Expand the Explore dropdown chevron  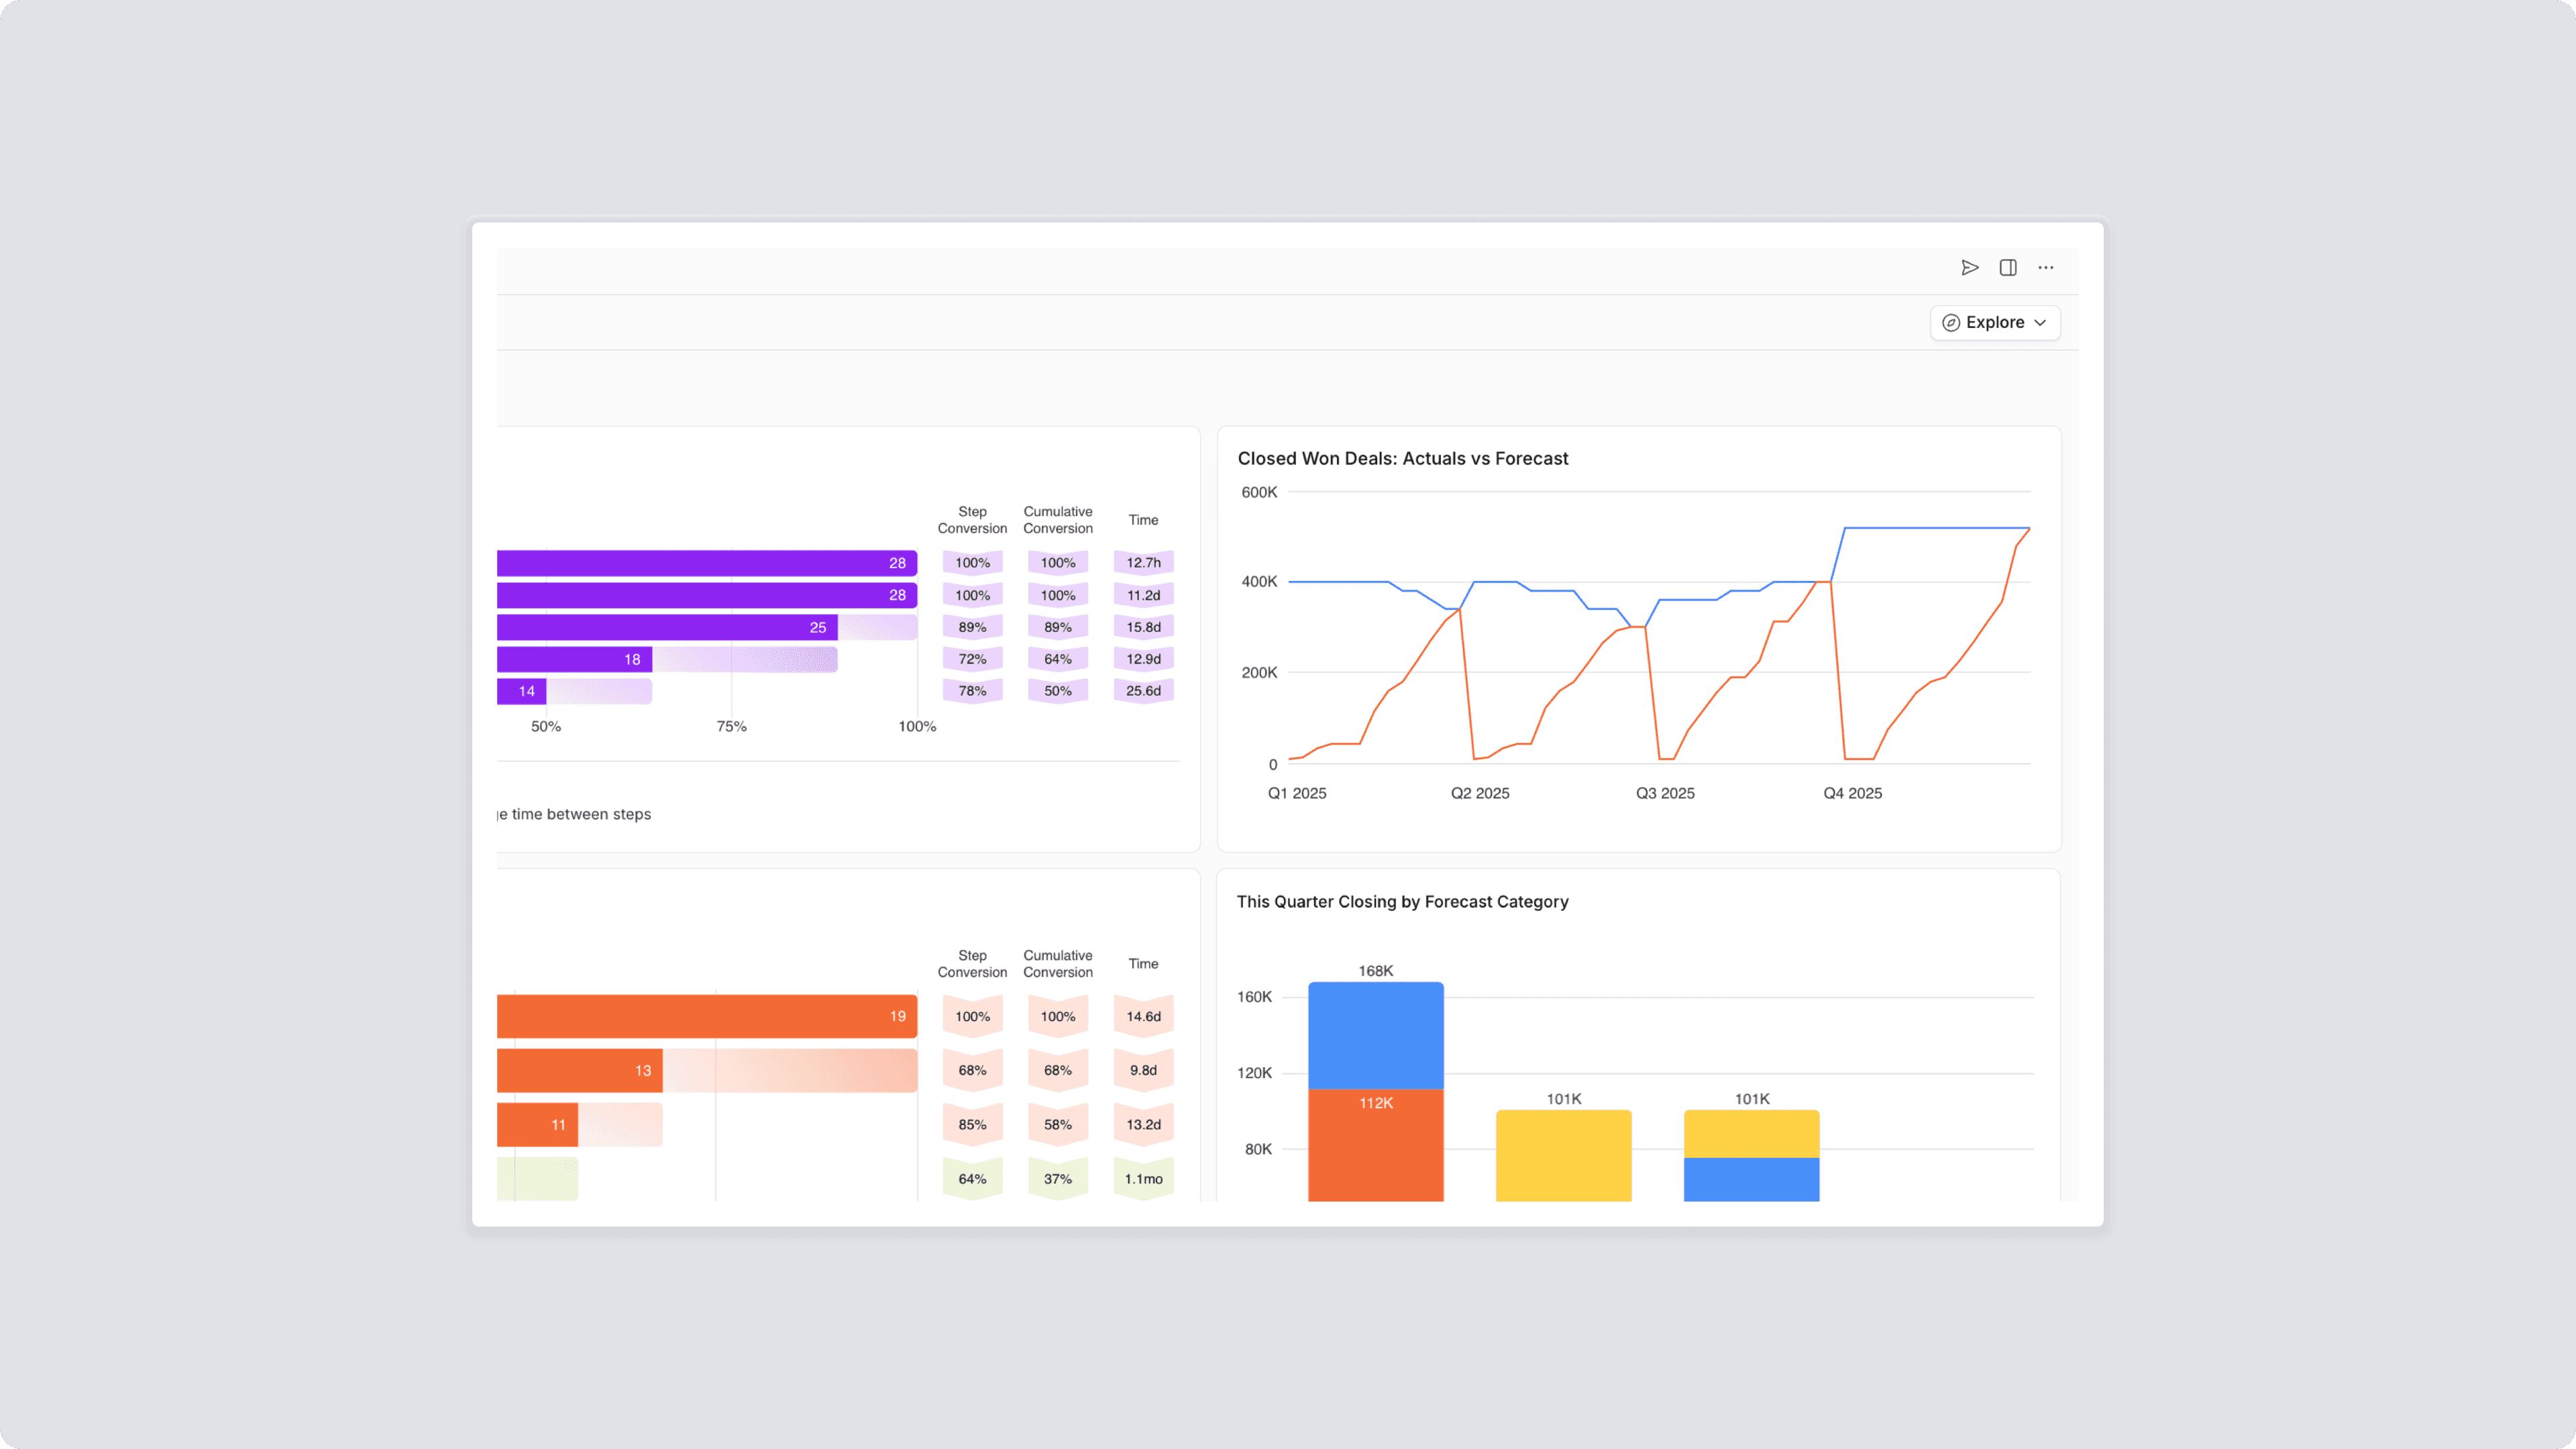pyautogui.click(x=2040, y=322)
